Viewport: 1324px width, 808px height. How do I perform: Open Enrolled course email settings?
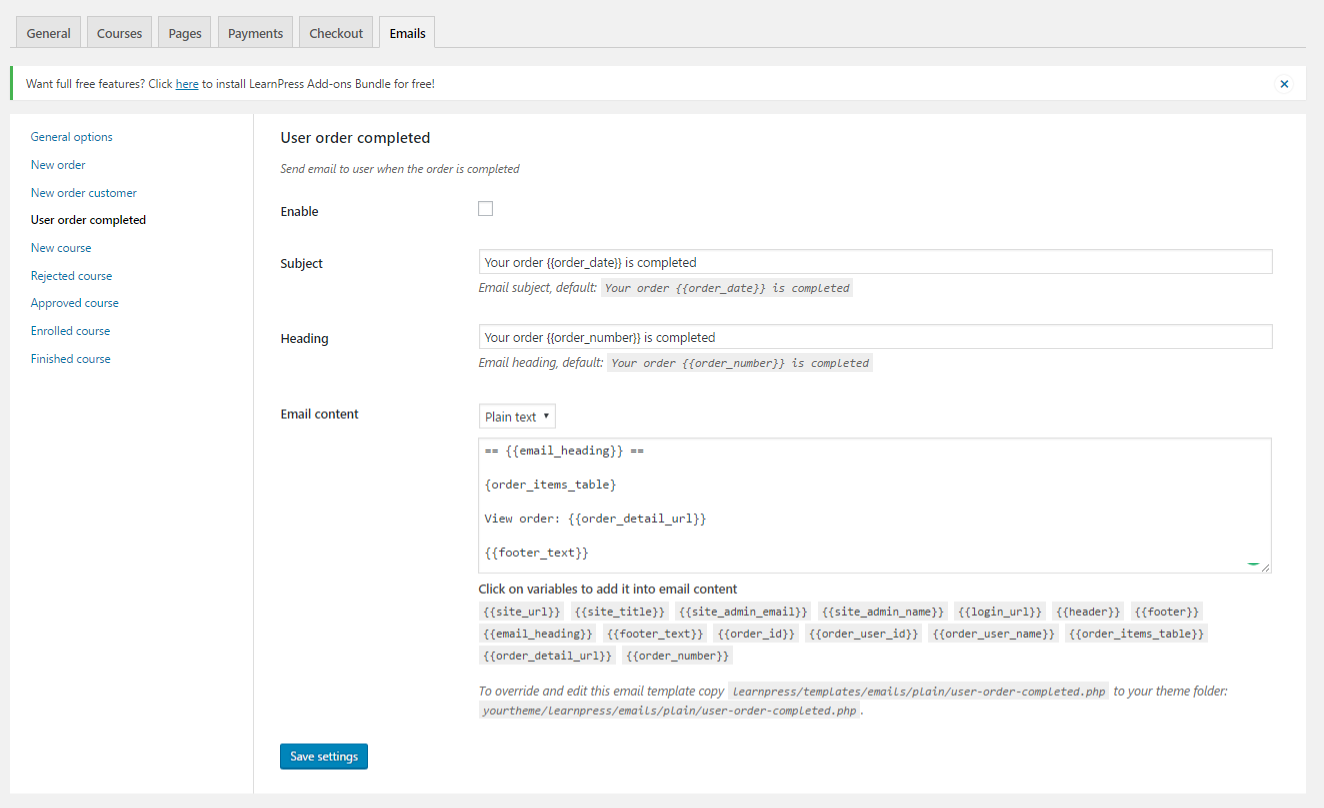click(70, 331)
